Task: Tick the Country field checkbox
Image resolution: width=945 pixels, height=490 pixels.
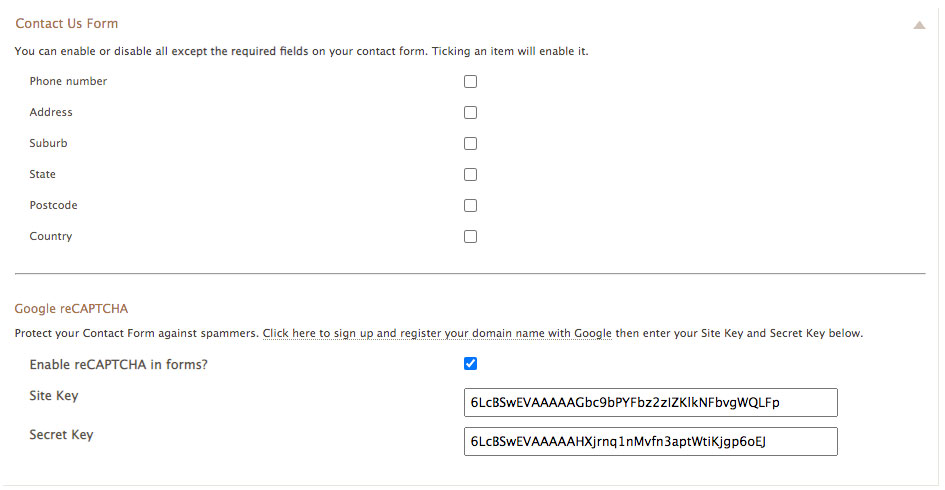Action: (470, 237)
